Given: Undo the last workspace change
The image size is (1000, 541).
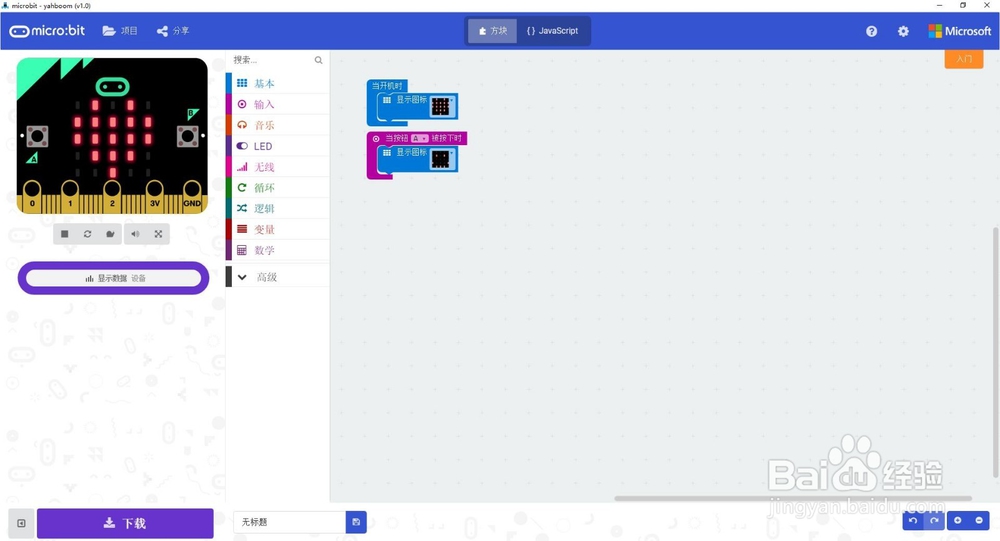Looking at the screenshot, I should [x=913, y=521].
